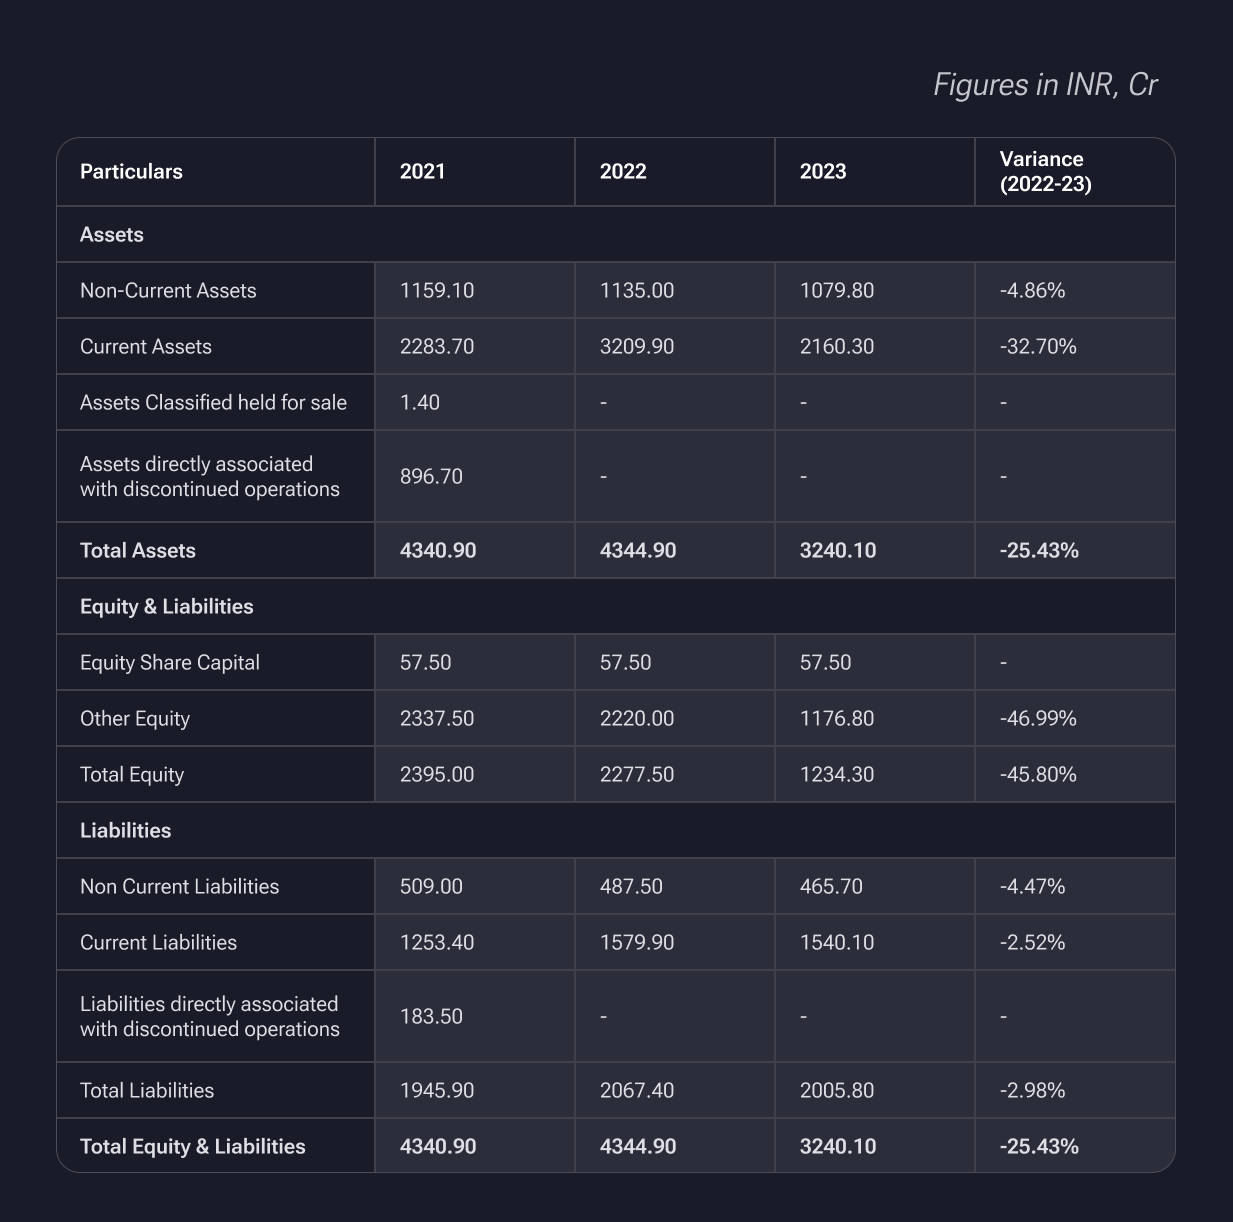Screen dimensions: 1233x1222
Task: Click the Assets section heading row
Action: [x=112, y=235]
